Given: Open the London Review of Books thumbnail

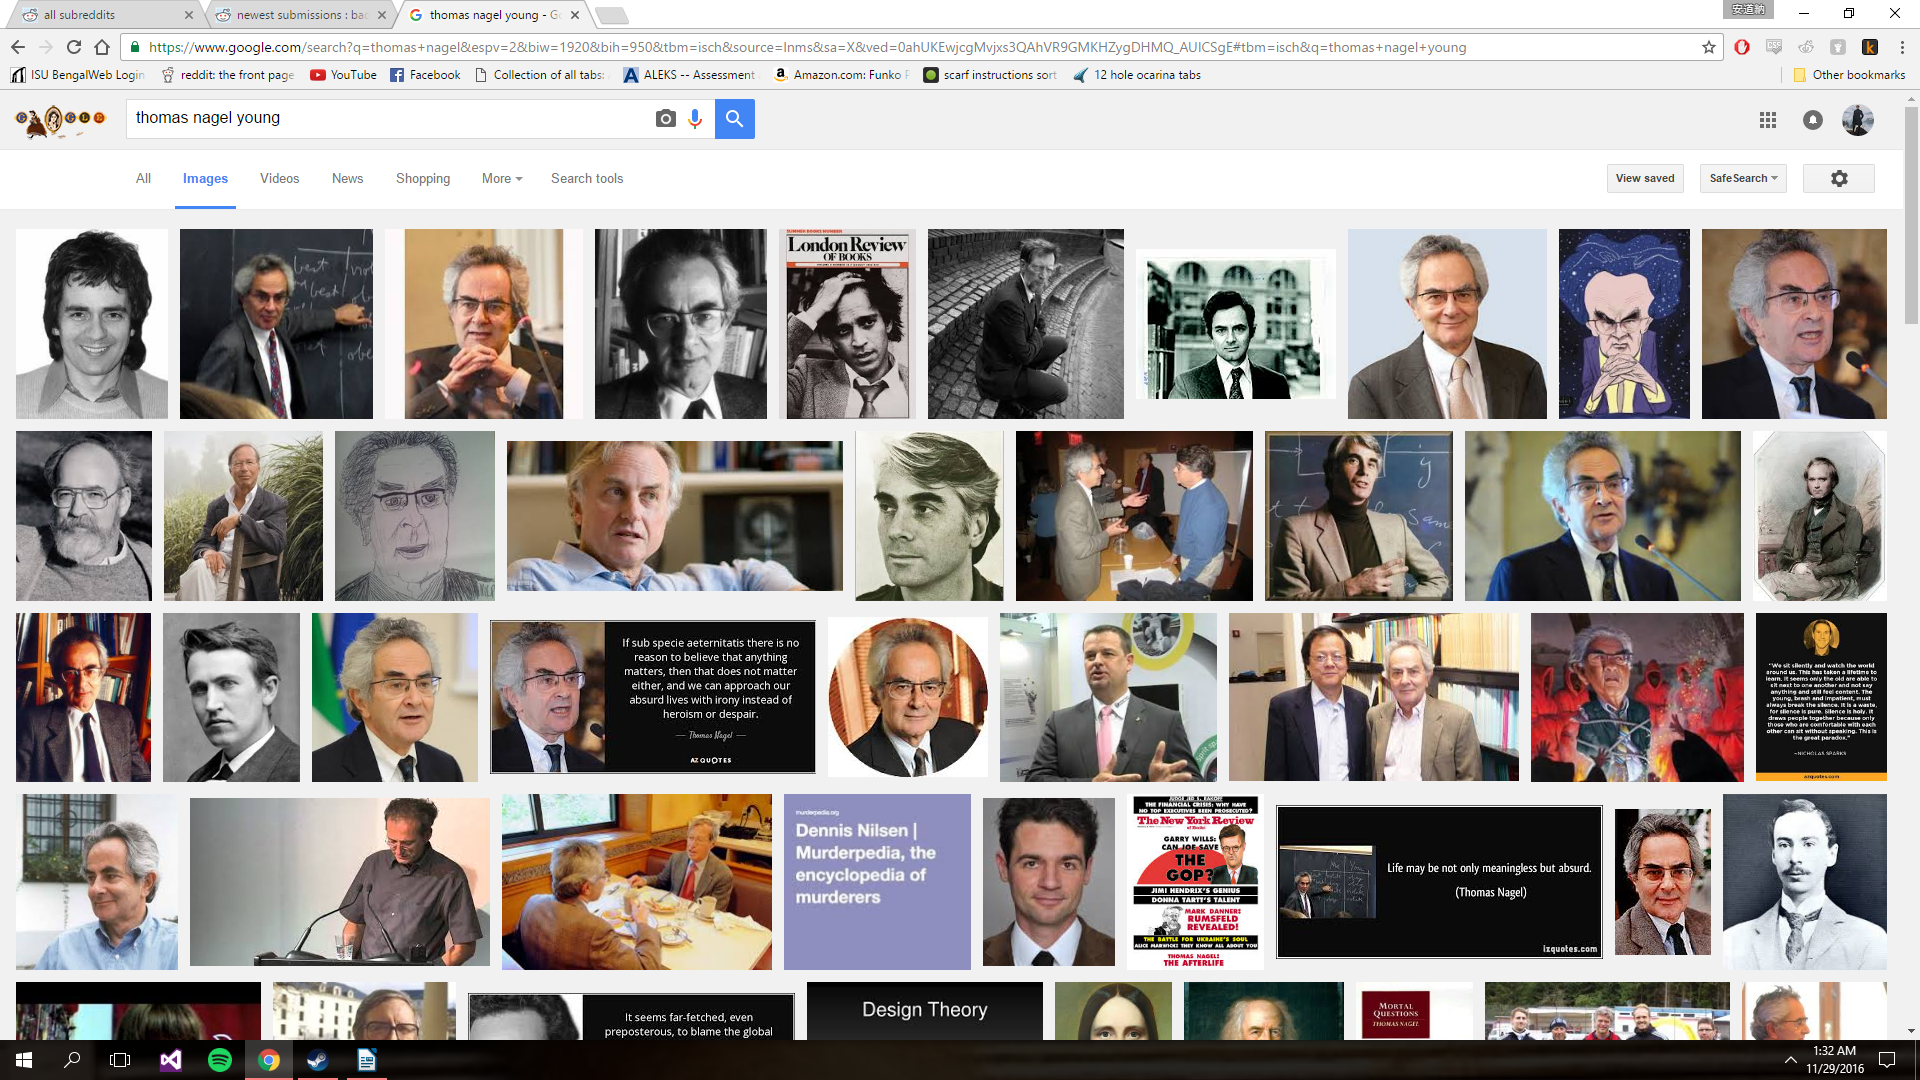Looking at the screenshot, I should (847, 324).
